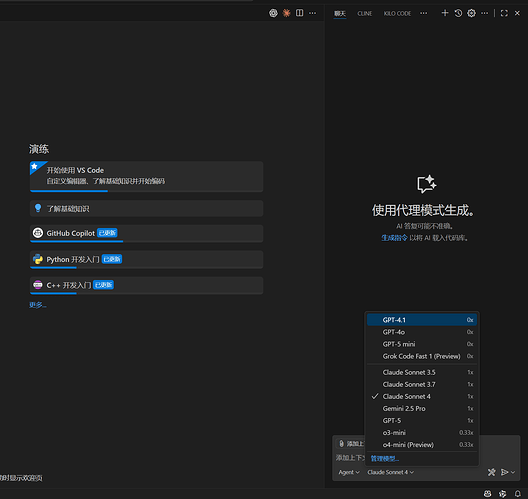The width and height of the screenshot is (528, 499).
Task: Maximize the chat panel
Action: 504,13
